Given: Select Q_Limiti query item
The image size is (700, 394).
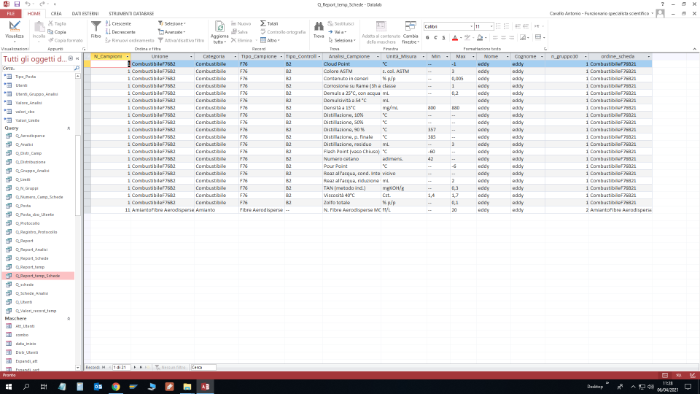Looking at the screenshot, I should [23, 179].
